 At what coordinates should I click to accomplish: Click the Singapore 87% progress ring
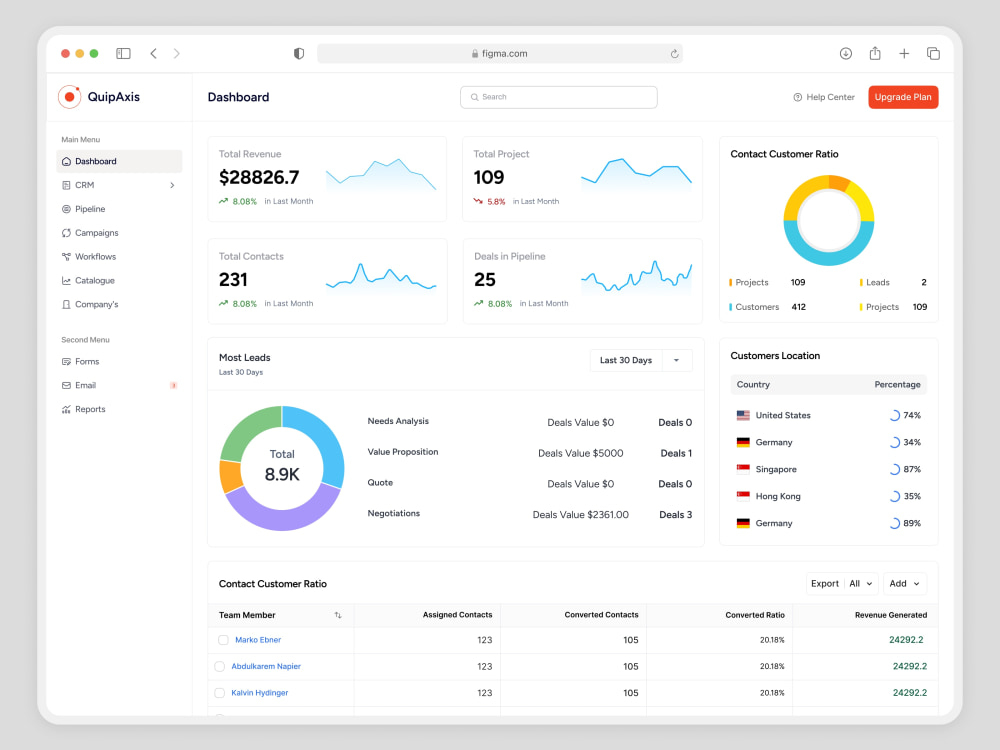pyautogui.click(x=894, y=469)
